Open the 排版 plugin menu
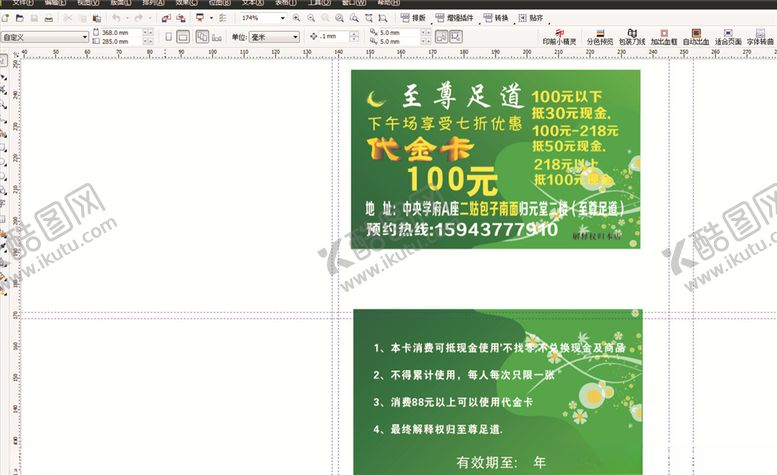 pyautogui.click(x=413, y=18)
